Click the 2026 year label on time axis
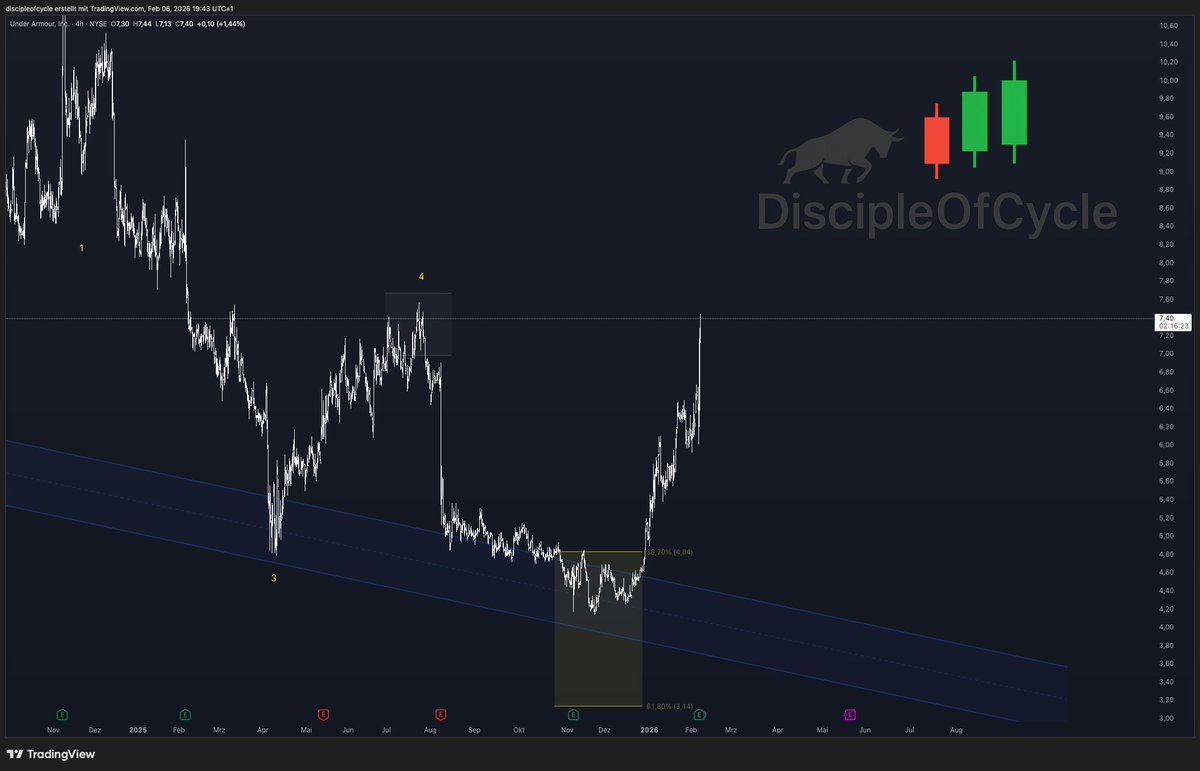The width and height of the screenshot is (1200, 771). [650, 730]
